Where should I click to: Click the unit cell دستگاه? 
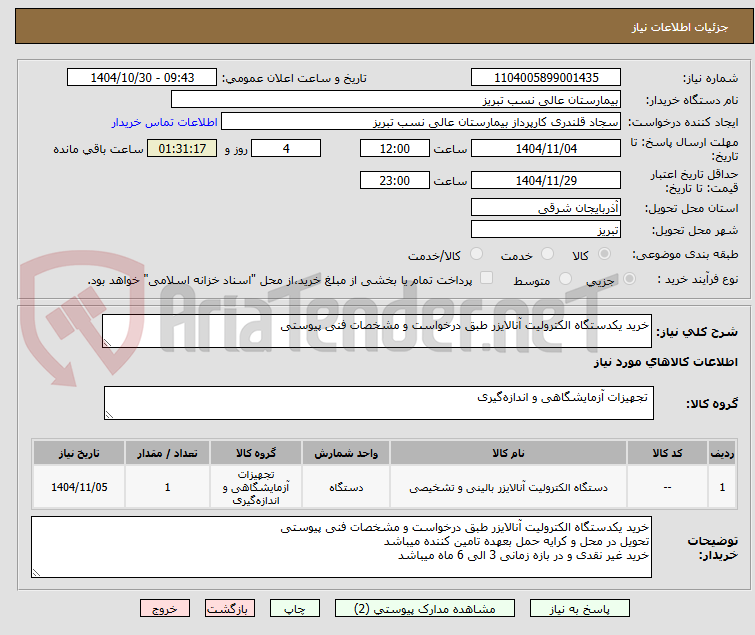coord(346,487)
